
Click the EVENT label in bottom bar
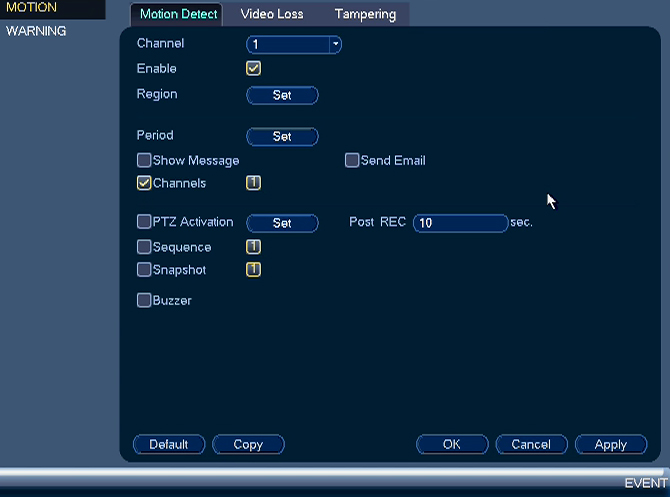(x=646, y=483)
